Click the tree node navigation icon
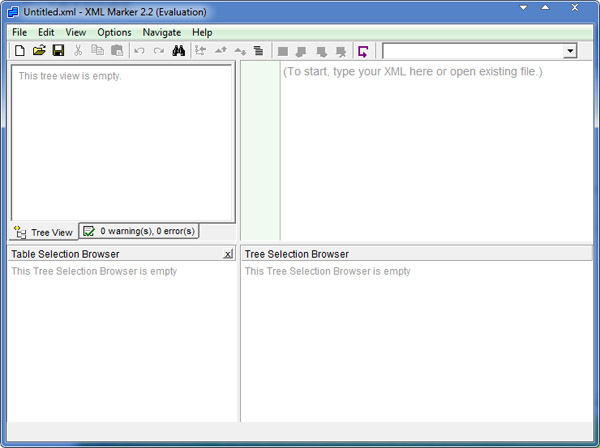The width and height of the screenshot is (600, 448). 201,51
